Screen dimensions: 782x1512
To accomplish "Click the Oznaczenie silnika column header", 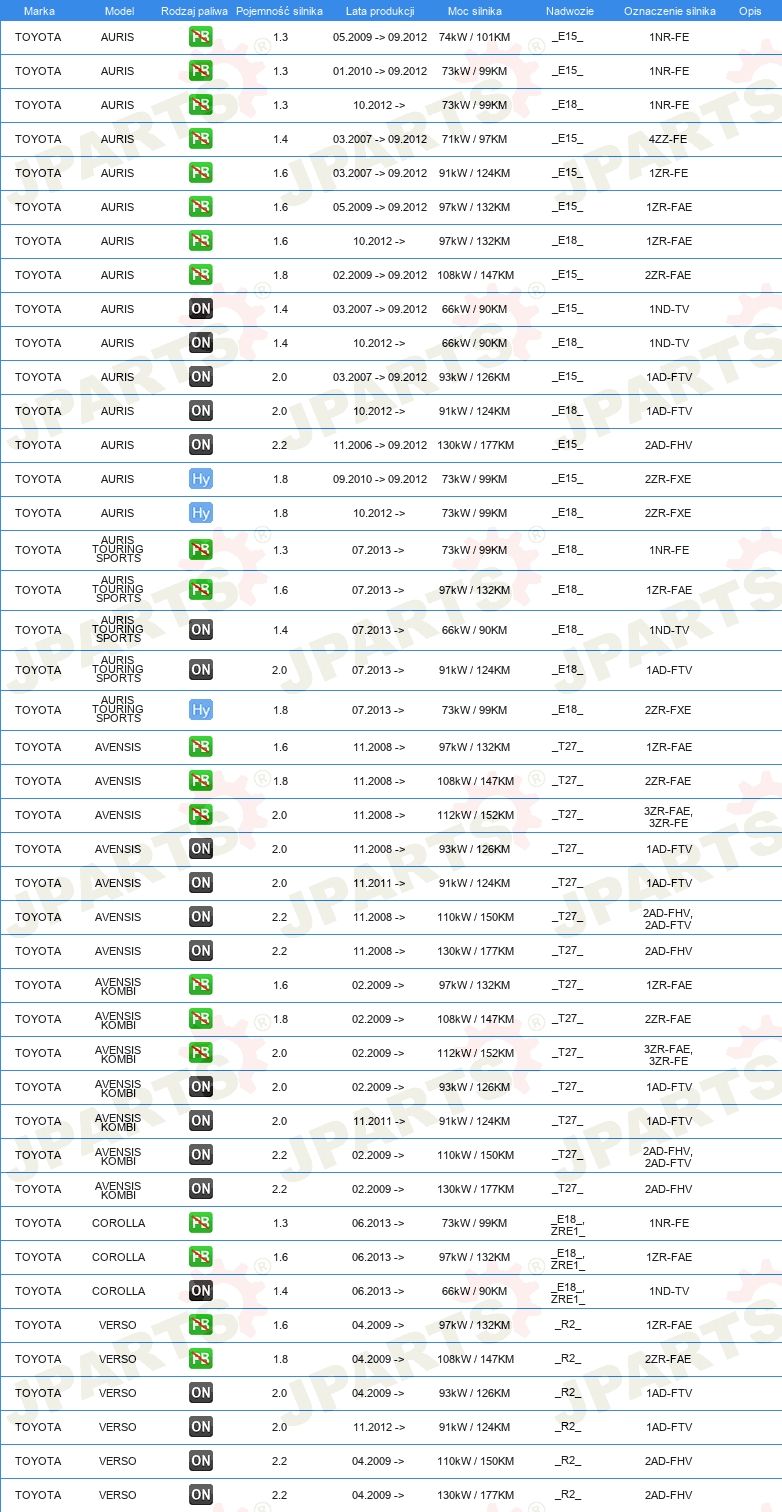I will [x=669, y=11].
